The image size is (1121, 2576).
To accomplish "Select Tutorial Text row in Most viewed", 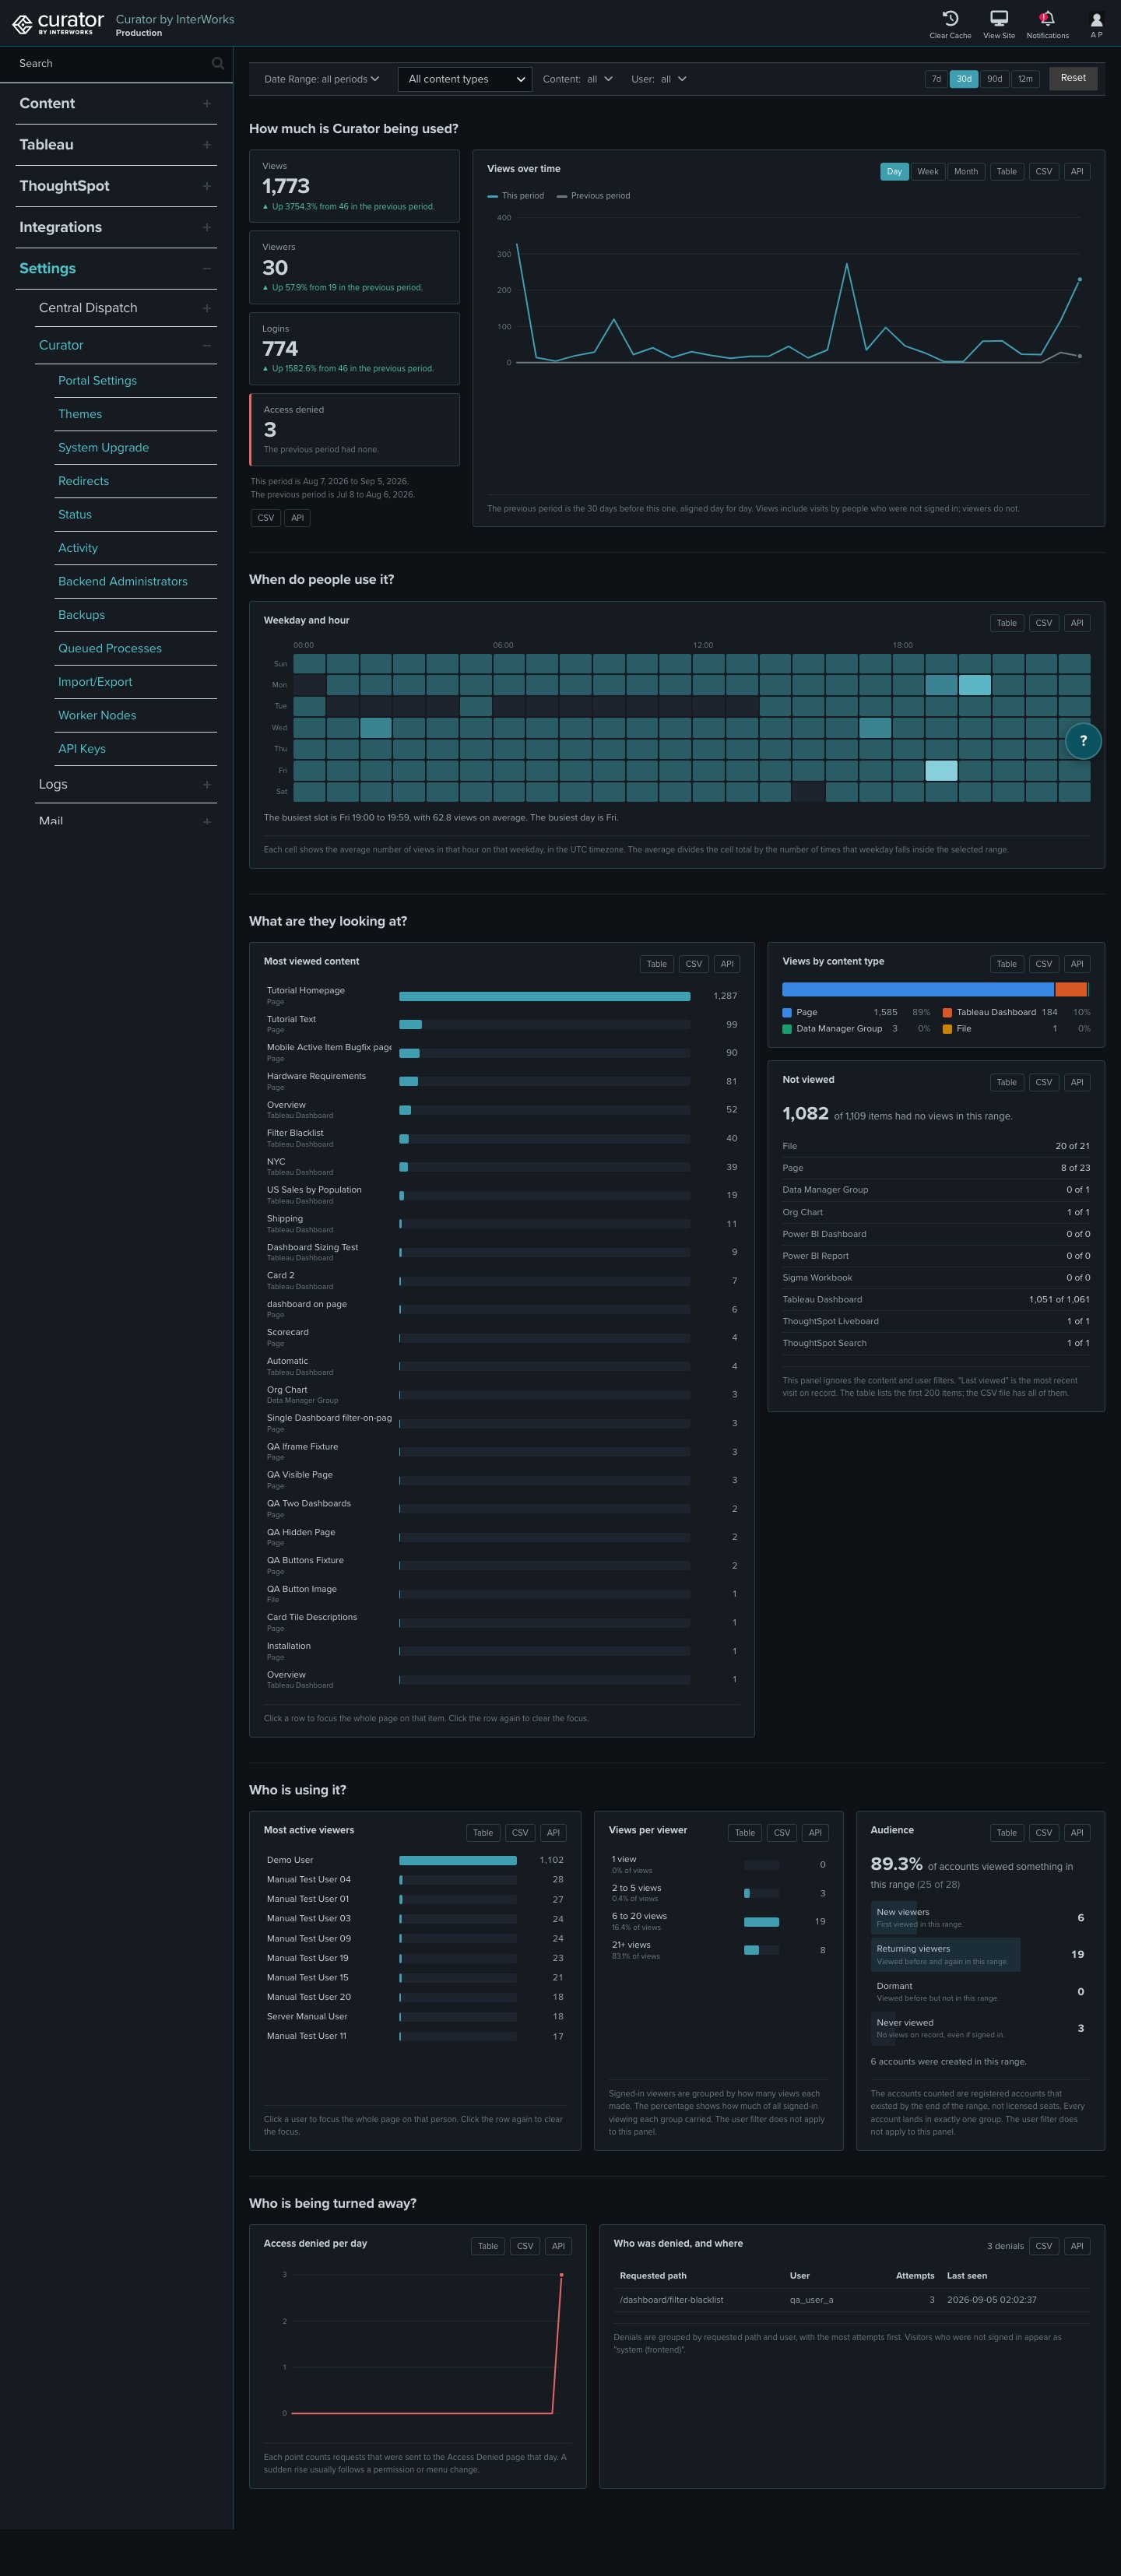I will click(x=502, y=1024).
